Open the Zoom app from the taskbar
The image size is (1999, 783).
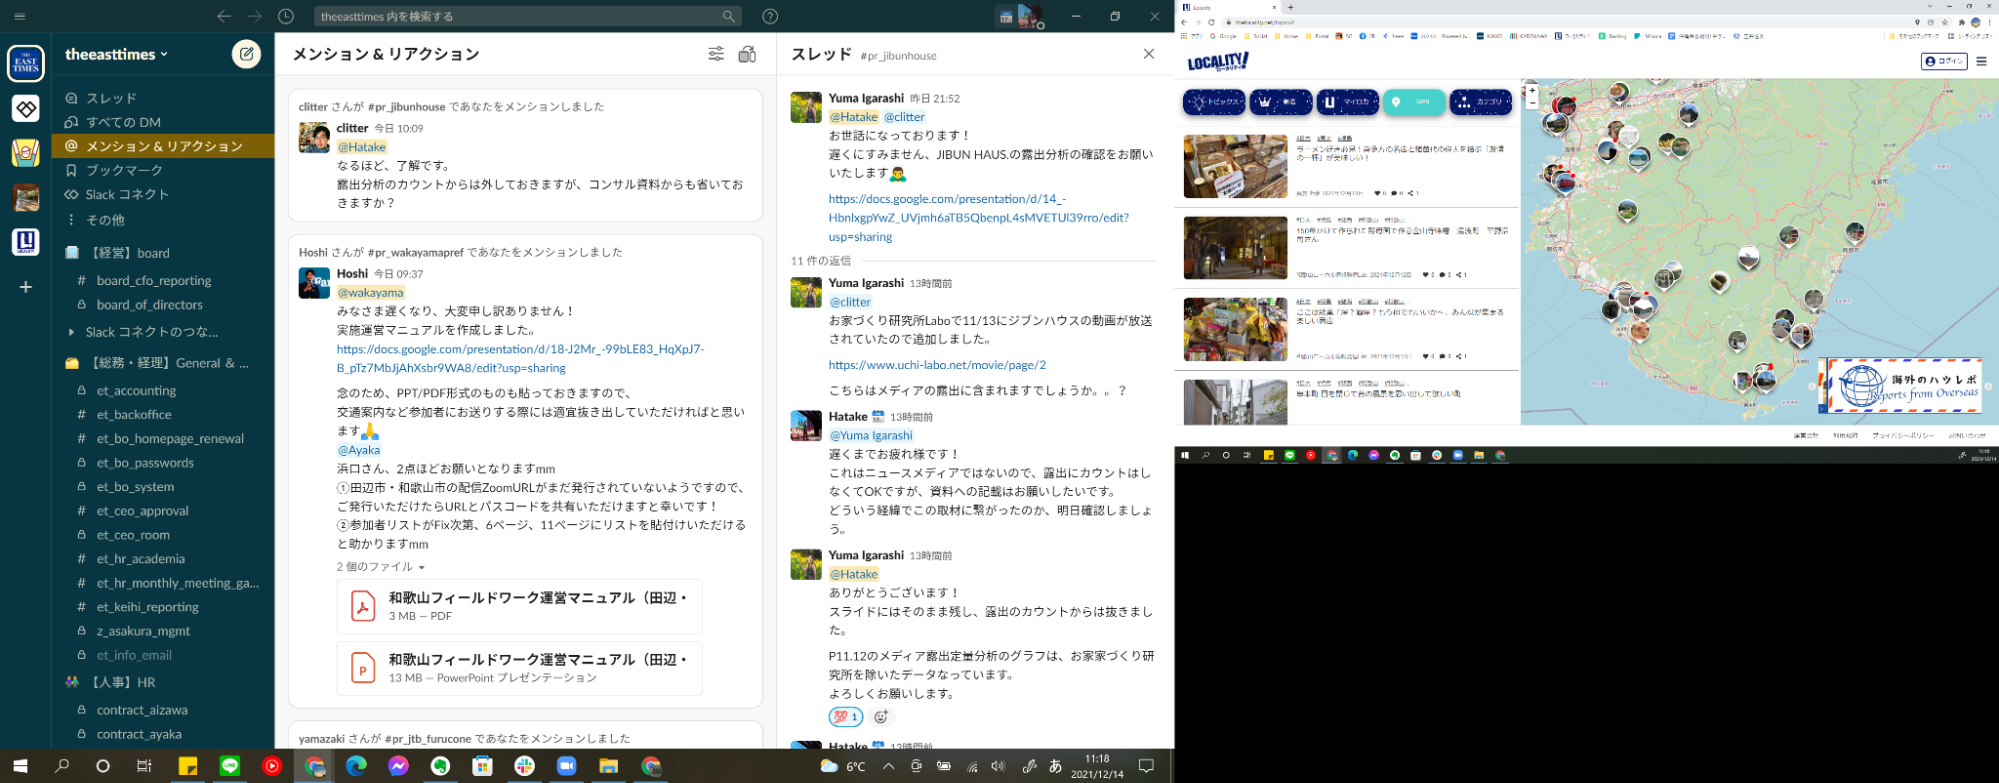[x=566, y=766]
